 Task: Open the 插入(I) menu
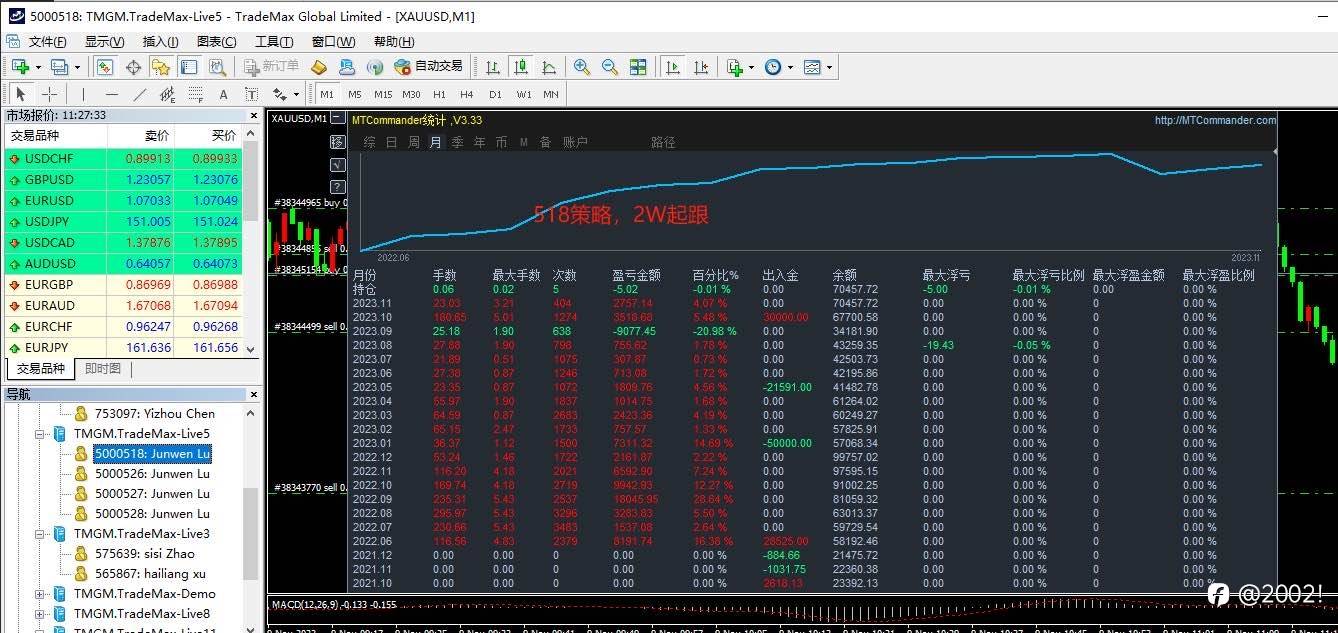point(161,41)
